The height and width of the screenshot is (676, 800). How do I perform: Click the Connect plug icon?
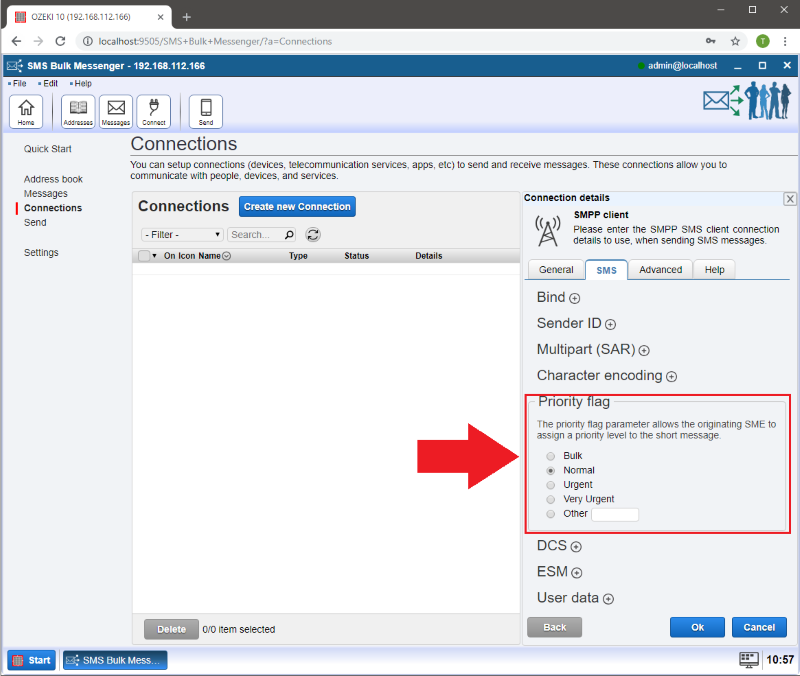pyautogui.click(x=154, y=111)
